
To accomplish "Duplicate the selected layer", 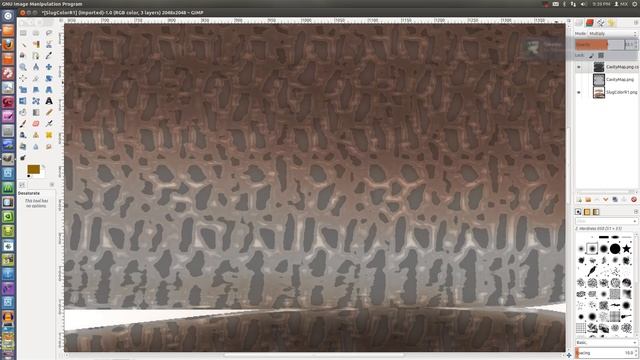I will (x=615, y=200).
